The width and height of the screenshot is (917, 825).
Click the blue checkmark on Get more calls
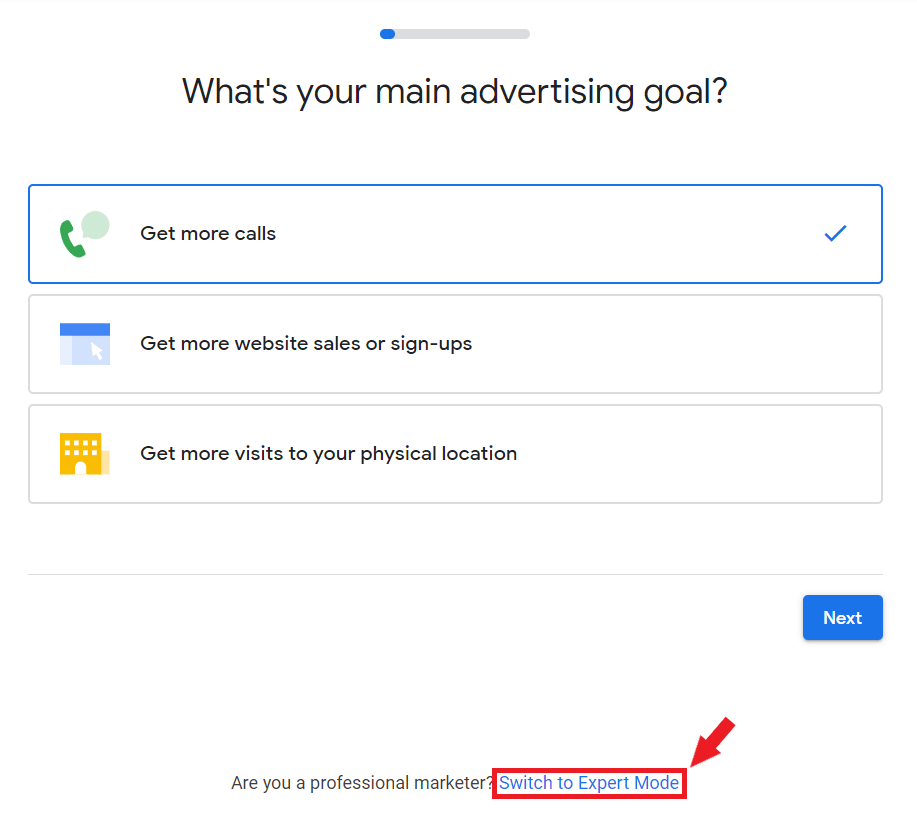pyautogui.click(x=835, y=234)
